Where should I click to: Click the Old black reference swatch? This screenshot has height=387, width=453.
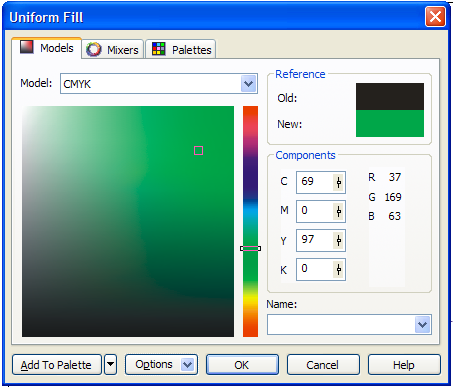click(x=390, y=97)
